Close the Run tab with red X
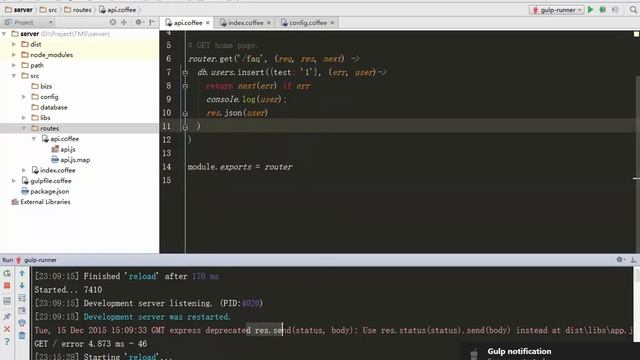This screenshot has height=360, width=640. [7, 329]
